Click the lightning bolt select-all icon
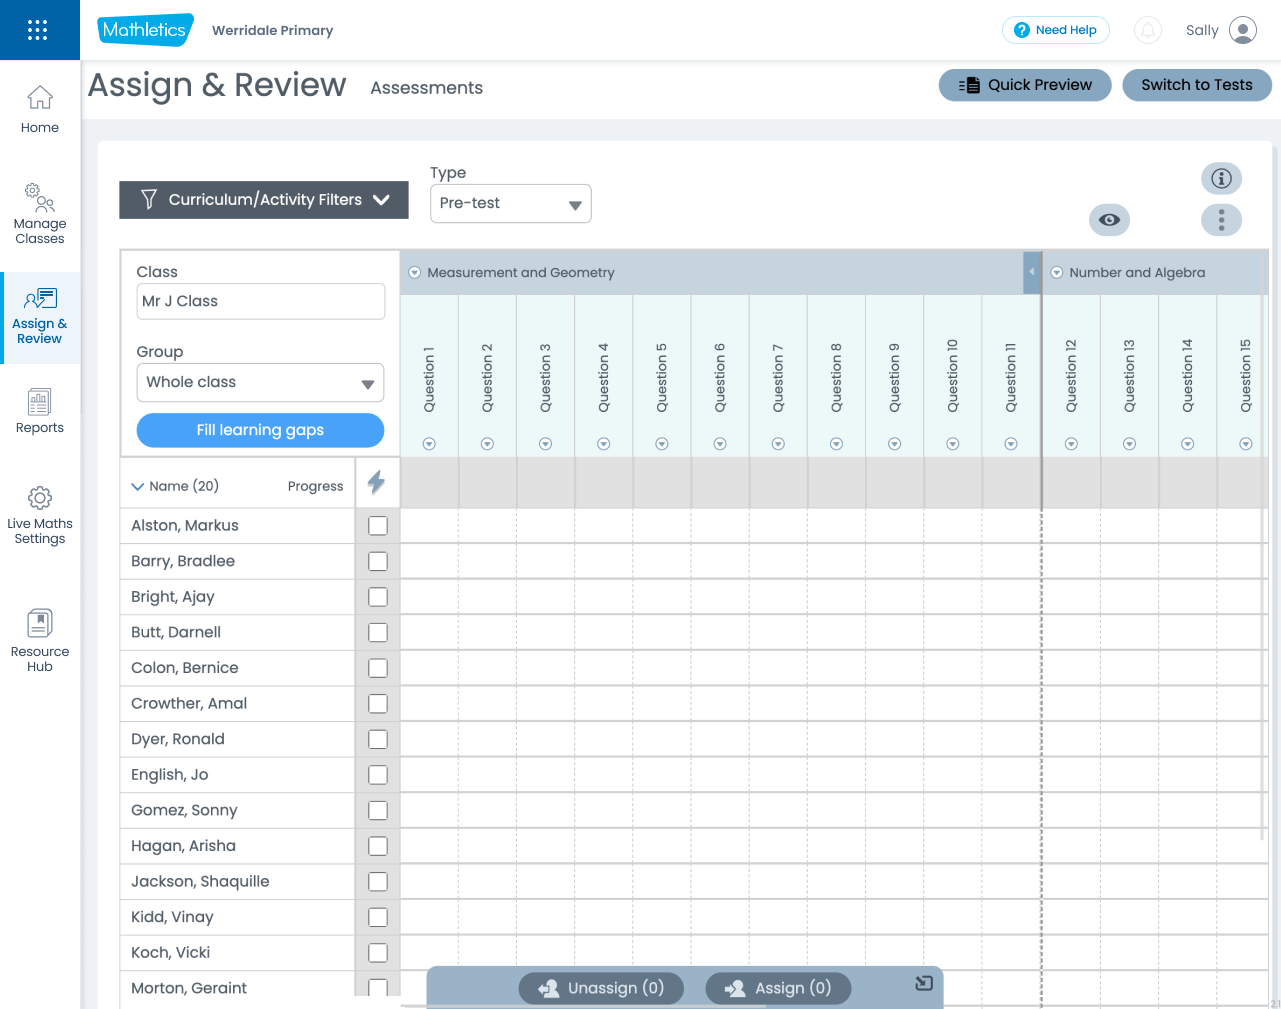The image size is (1281, 1009). click(376, 482)
